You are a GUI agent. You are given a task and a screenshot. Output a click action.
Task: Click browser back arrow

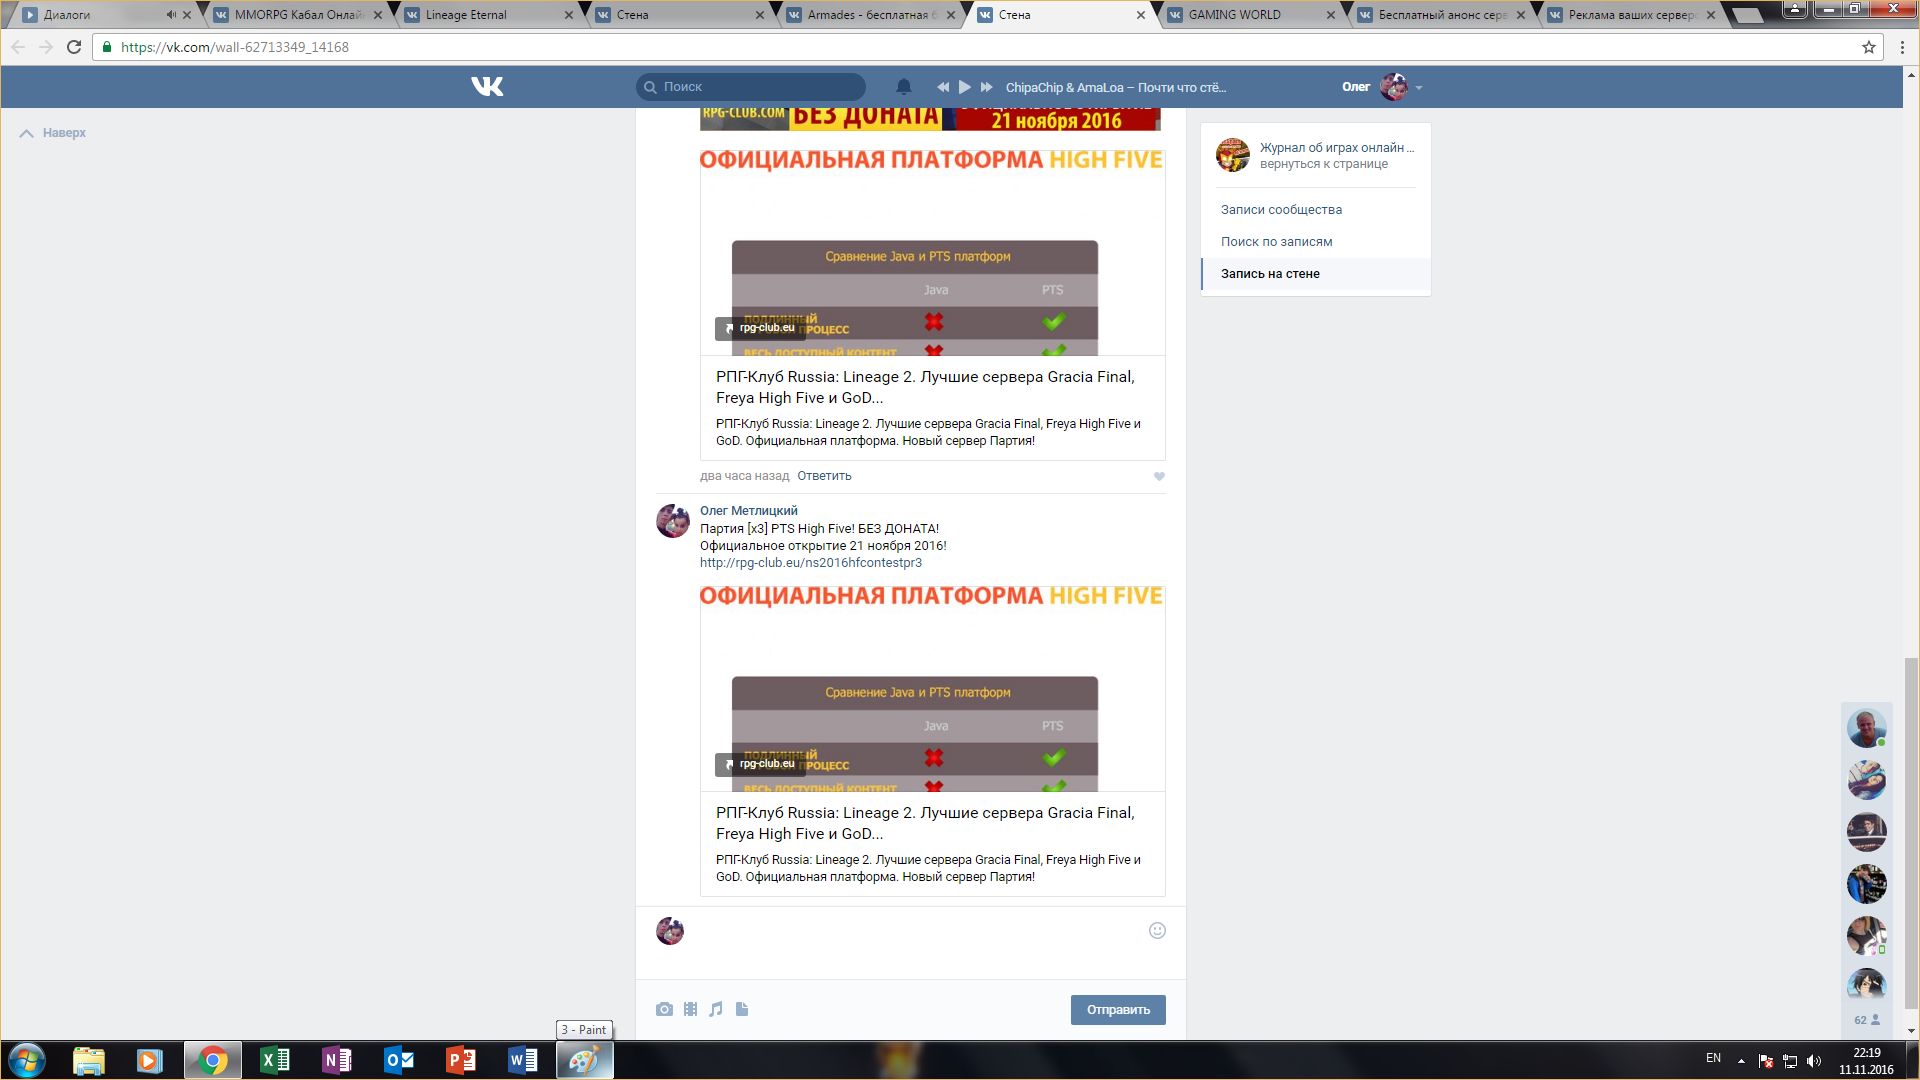18,47
